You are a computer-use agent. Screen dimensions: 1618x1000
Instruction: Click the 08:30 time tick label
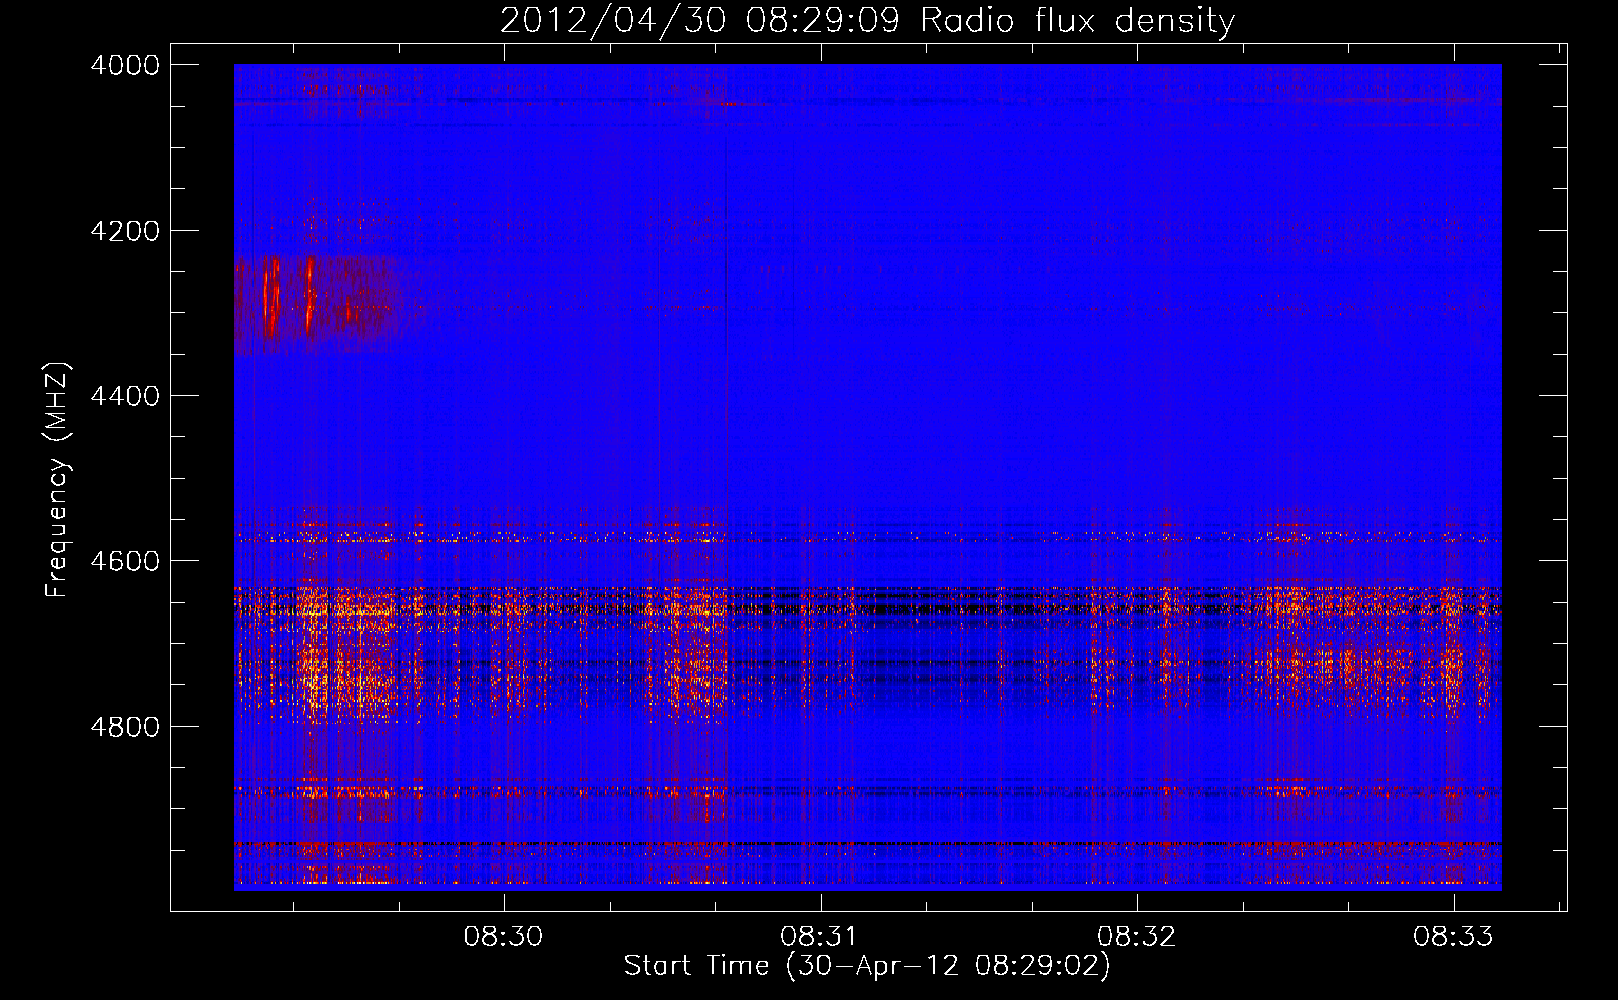[504, 936]
